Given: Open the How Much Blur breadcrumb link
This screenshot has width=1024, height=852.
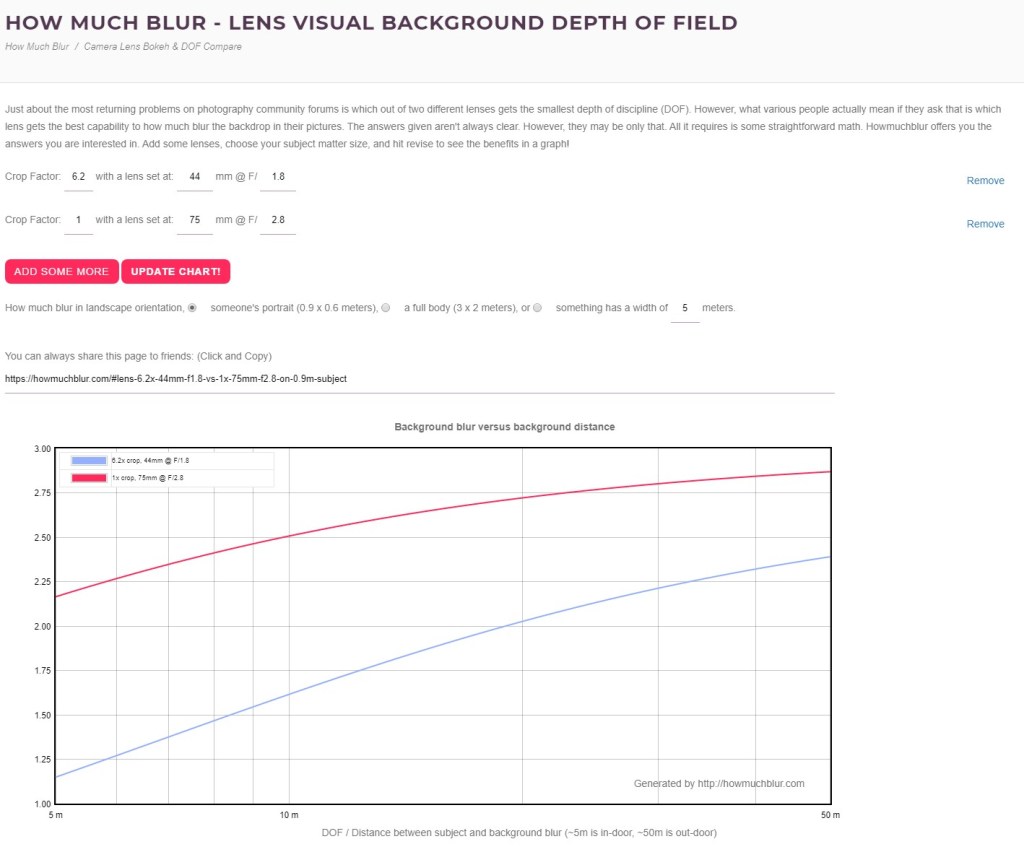Looking at the screenshot, I should pos(36,47).
